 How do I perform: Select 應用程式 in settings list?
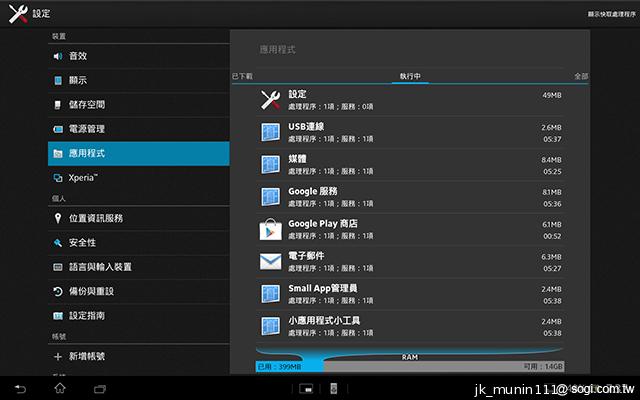click(x=139, y=153)
